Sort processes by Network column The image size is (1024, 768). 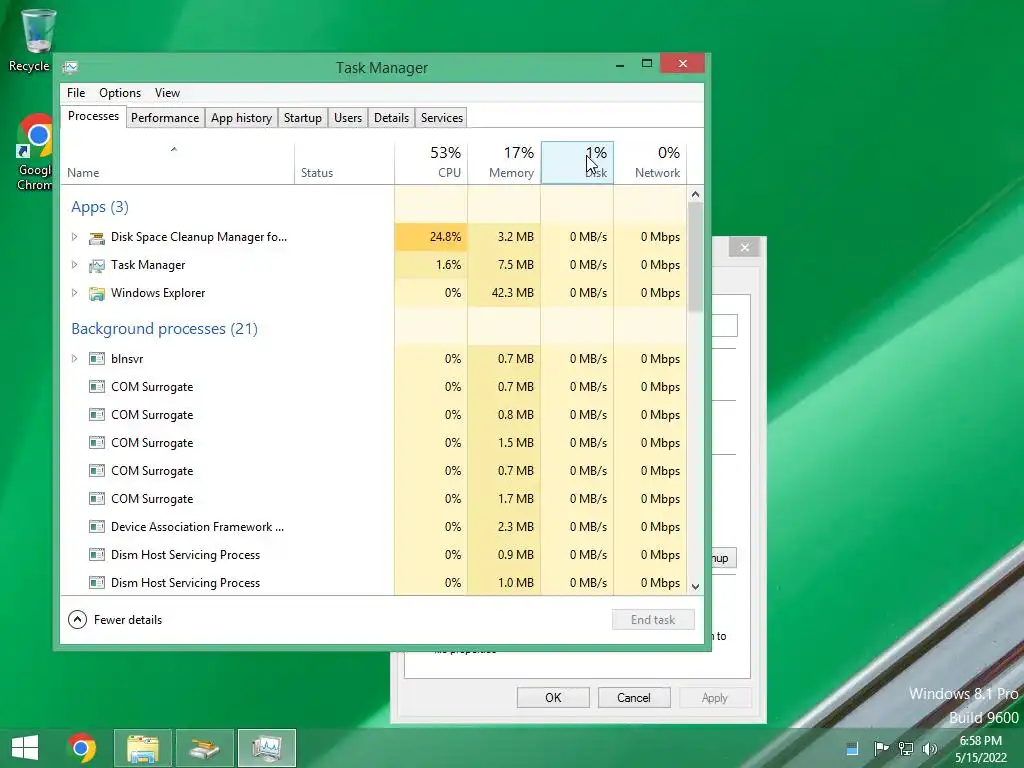(x=650, y=163)
